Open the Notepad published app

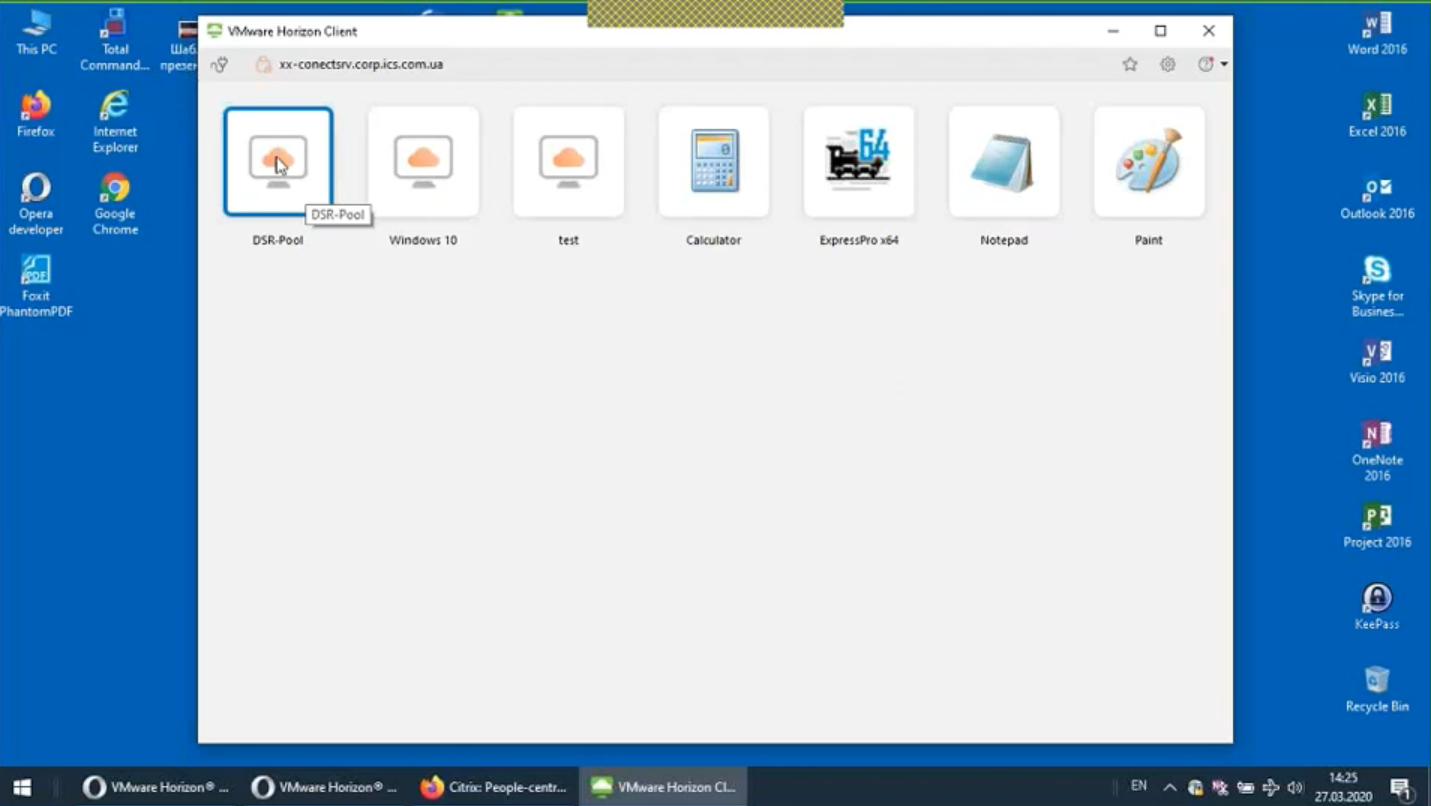click(1004, 161)
